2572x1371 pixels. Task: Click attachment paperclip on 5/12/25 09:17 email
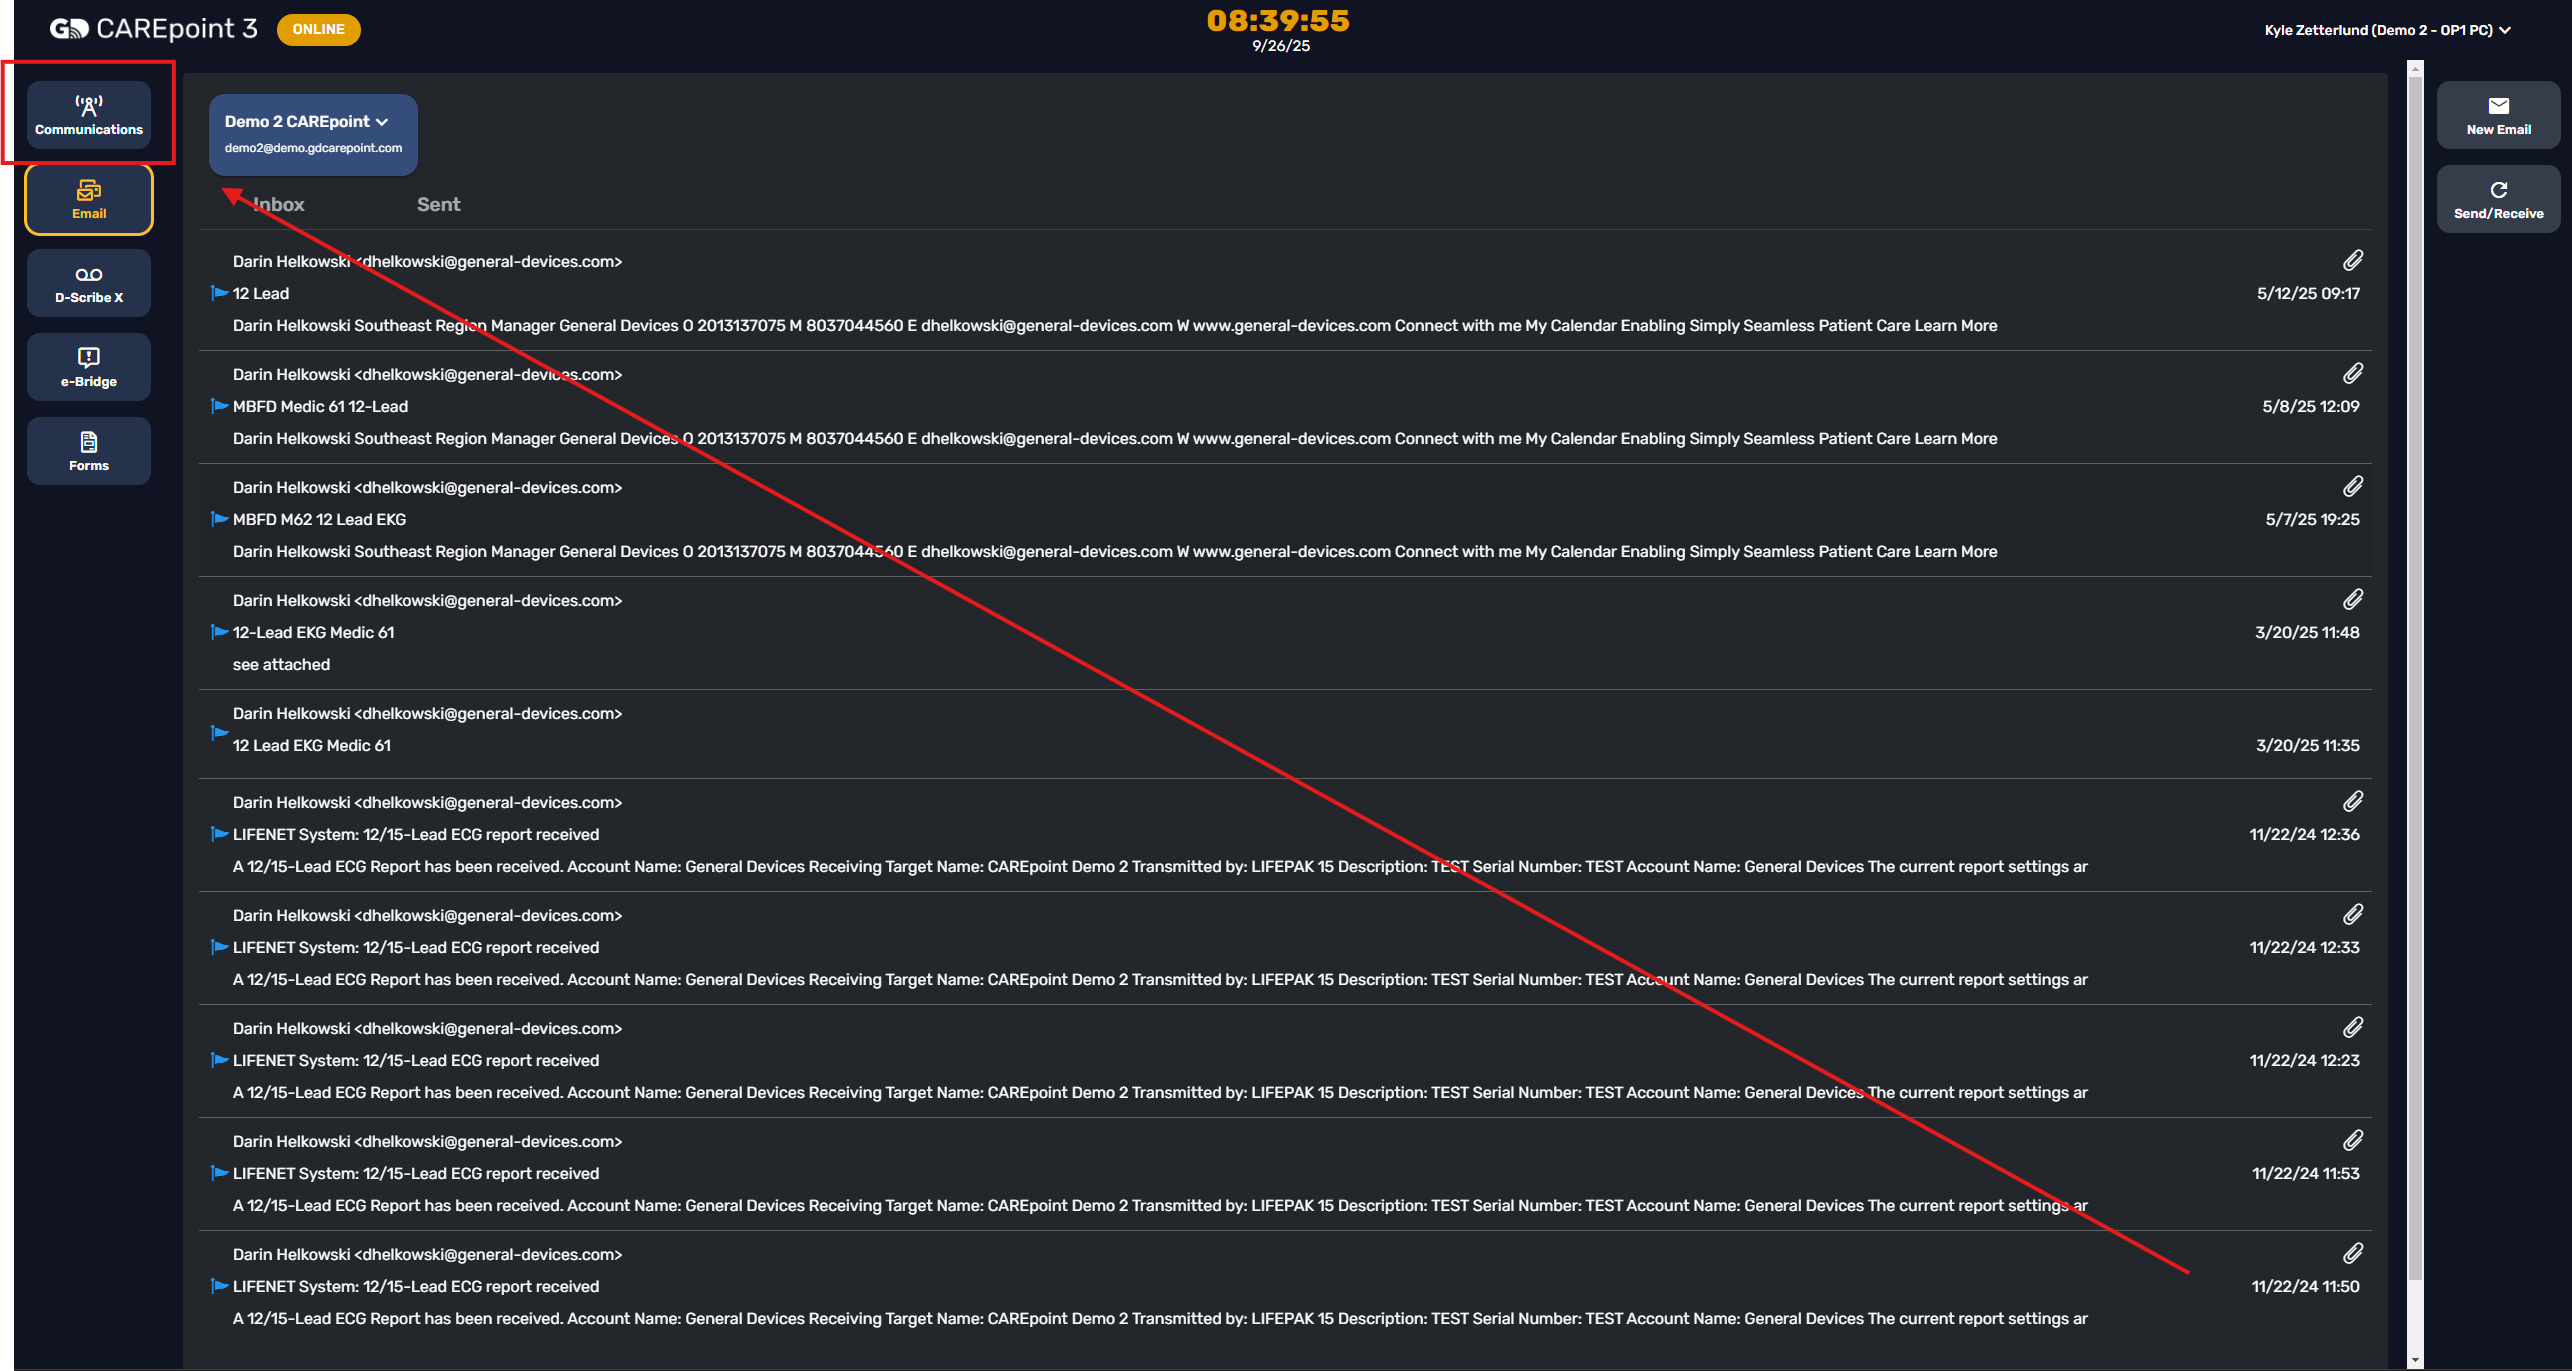click(x=2352, y=261)
